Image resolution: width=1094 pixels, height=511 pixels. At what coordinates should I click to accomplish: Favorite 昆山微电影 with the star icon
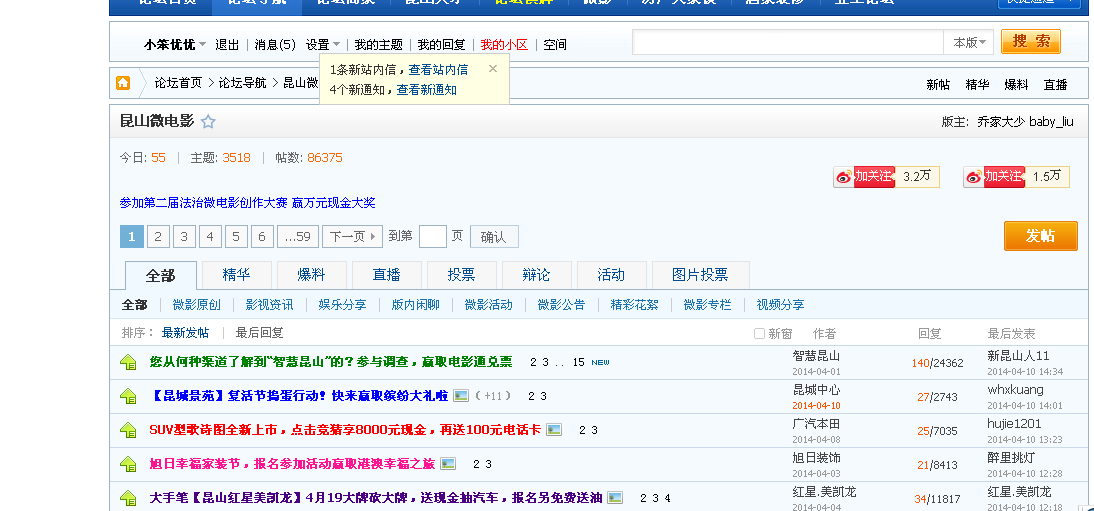[x=208, y=122]
